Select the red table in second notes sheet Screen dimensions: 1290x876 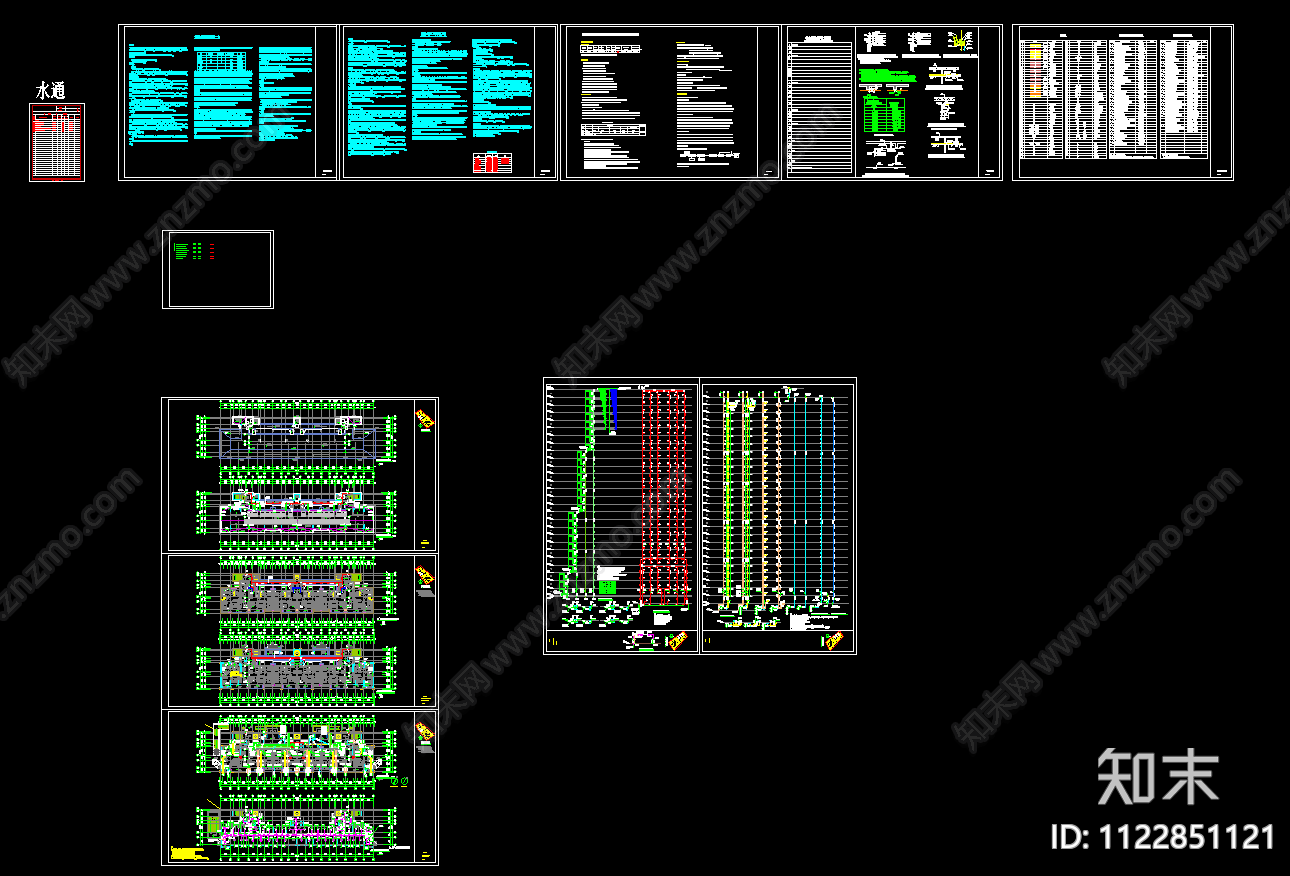click(492, 162)
